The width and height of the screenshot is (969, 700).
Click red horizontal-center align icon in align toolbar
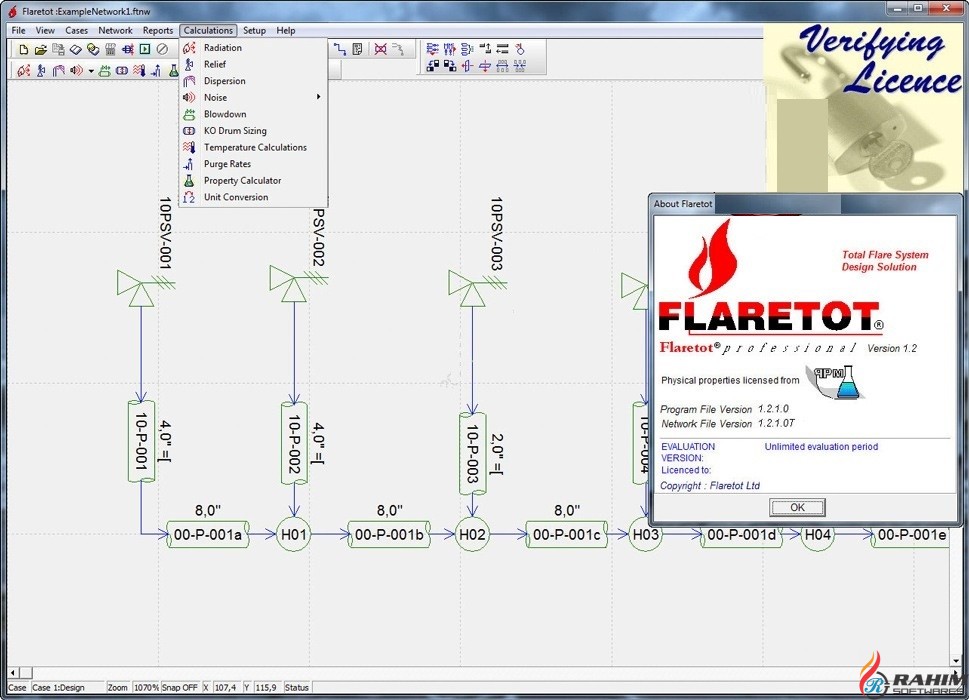485,65
